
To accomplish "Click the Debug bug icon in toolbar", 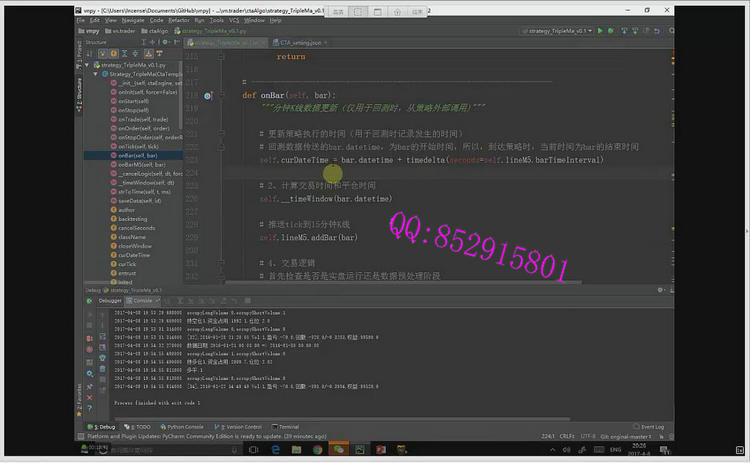I will [x=612, y=31].
